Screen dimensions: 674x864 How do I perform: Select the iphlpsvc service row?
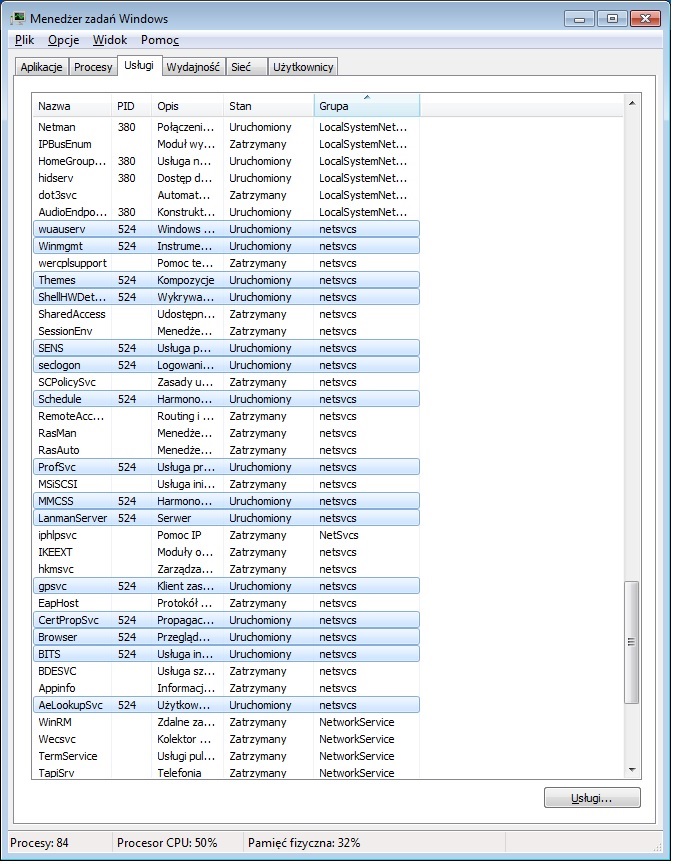(226, 536)
